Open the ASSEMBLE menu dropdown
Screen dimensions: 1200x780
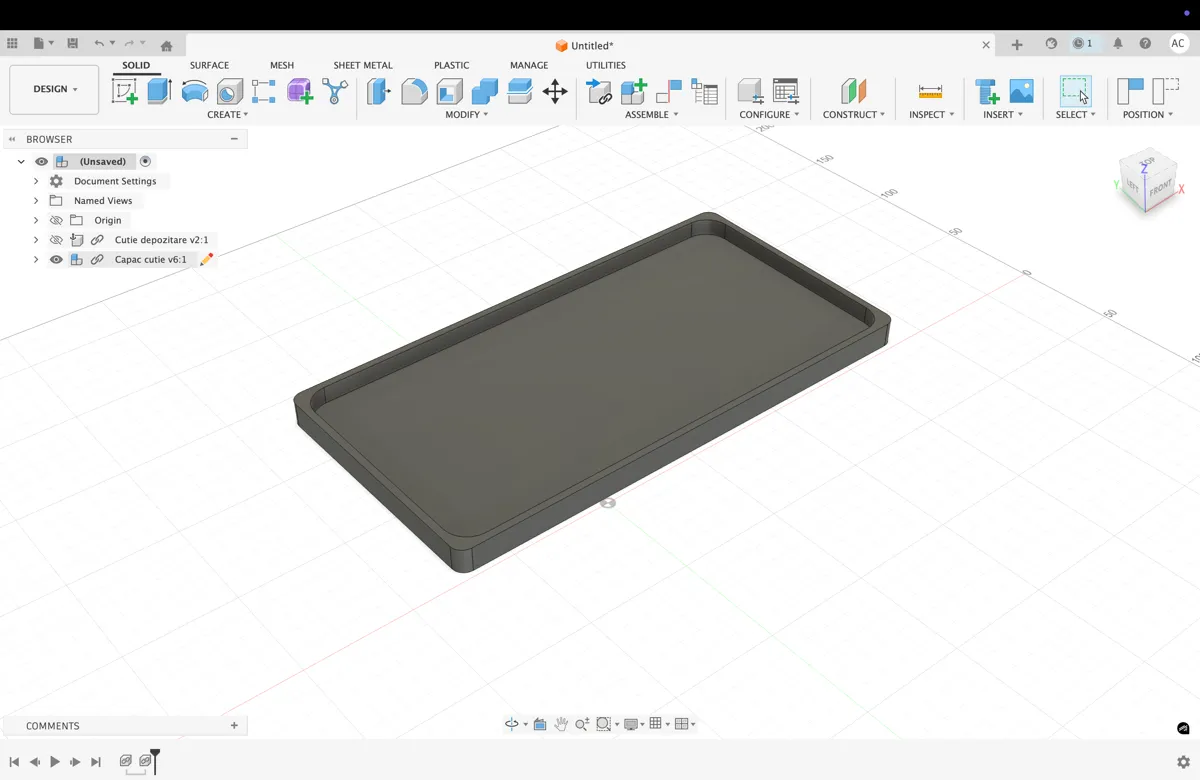(652, 115)
